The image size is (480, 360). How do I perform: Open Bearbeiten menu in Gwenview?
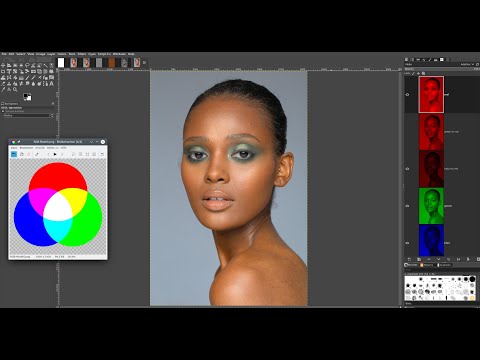(x=26, y=147)
